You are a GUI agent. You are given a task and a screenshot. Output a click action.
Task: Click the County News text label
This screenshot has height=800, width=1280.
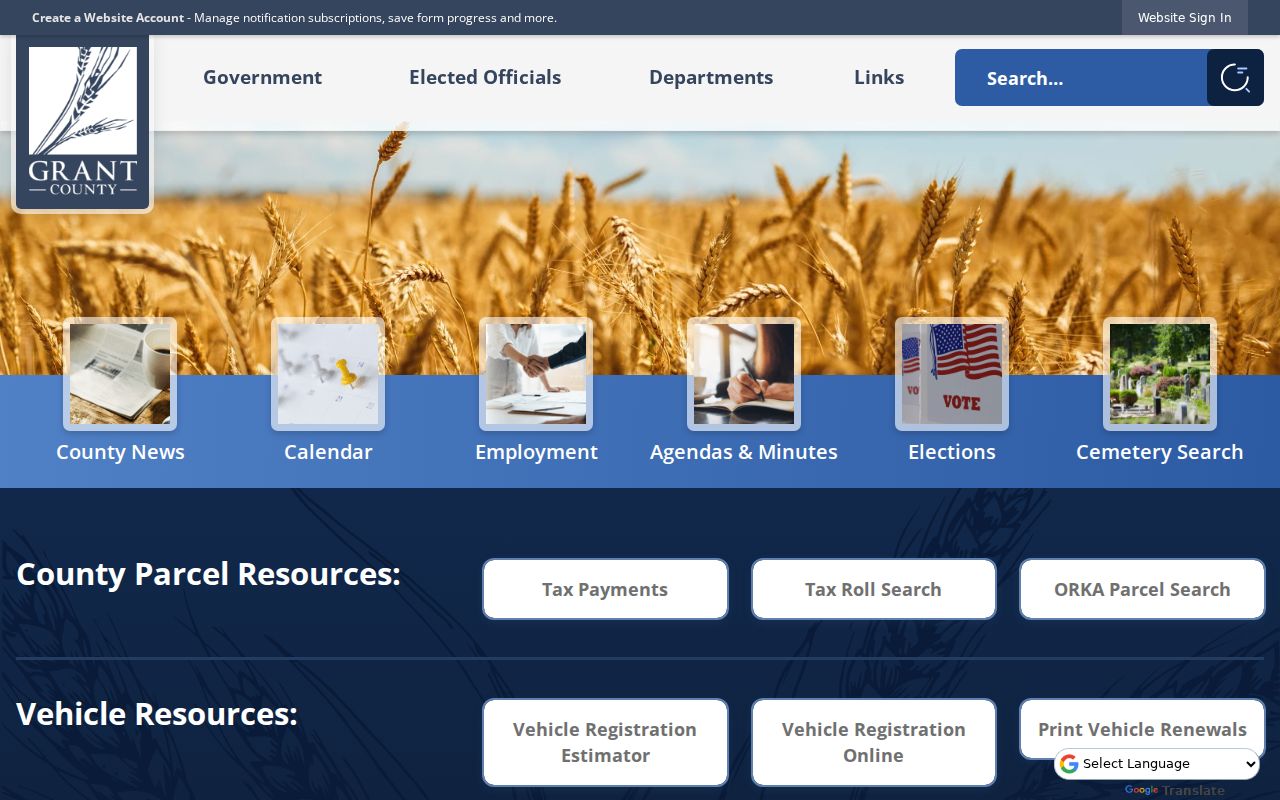(x=120, y=452)
